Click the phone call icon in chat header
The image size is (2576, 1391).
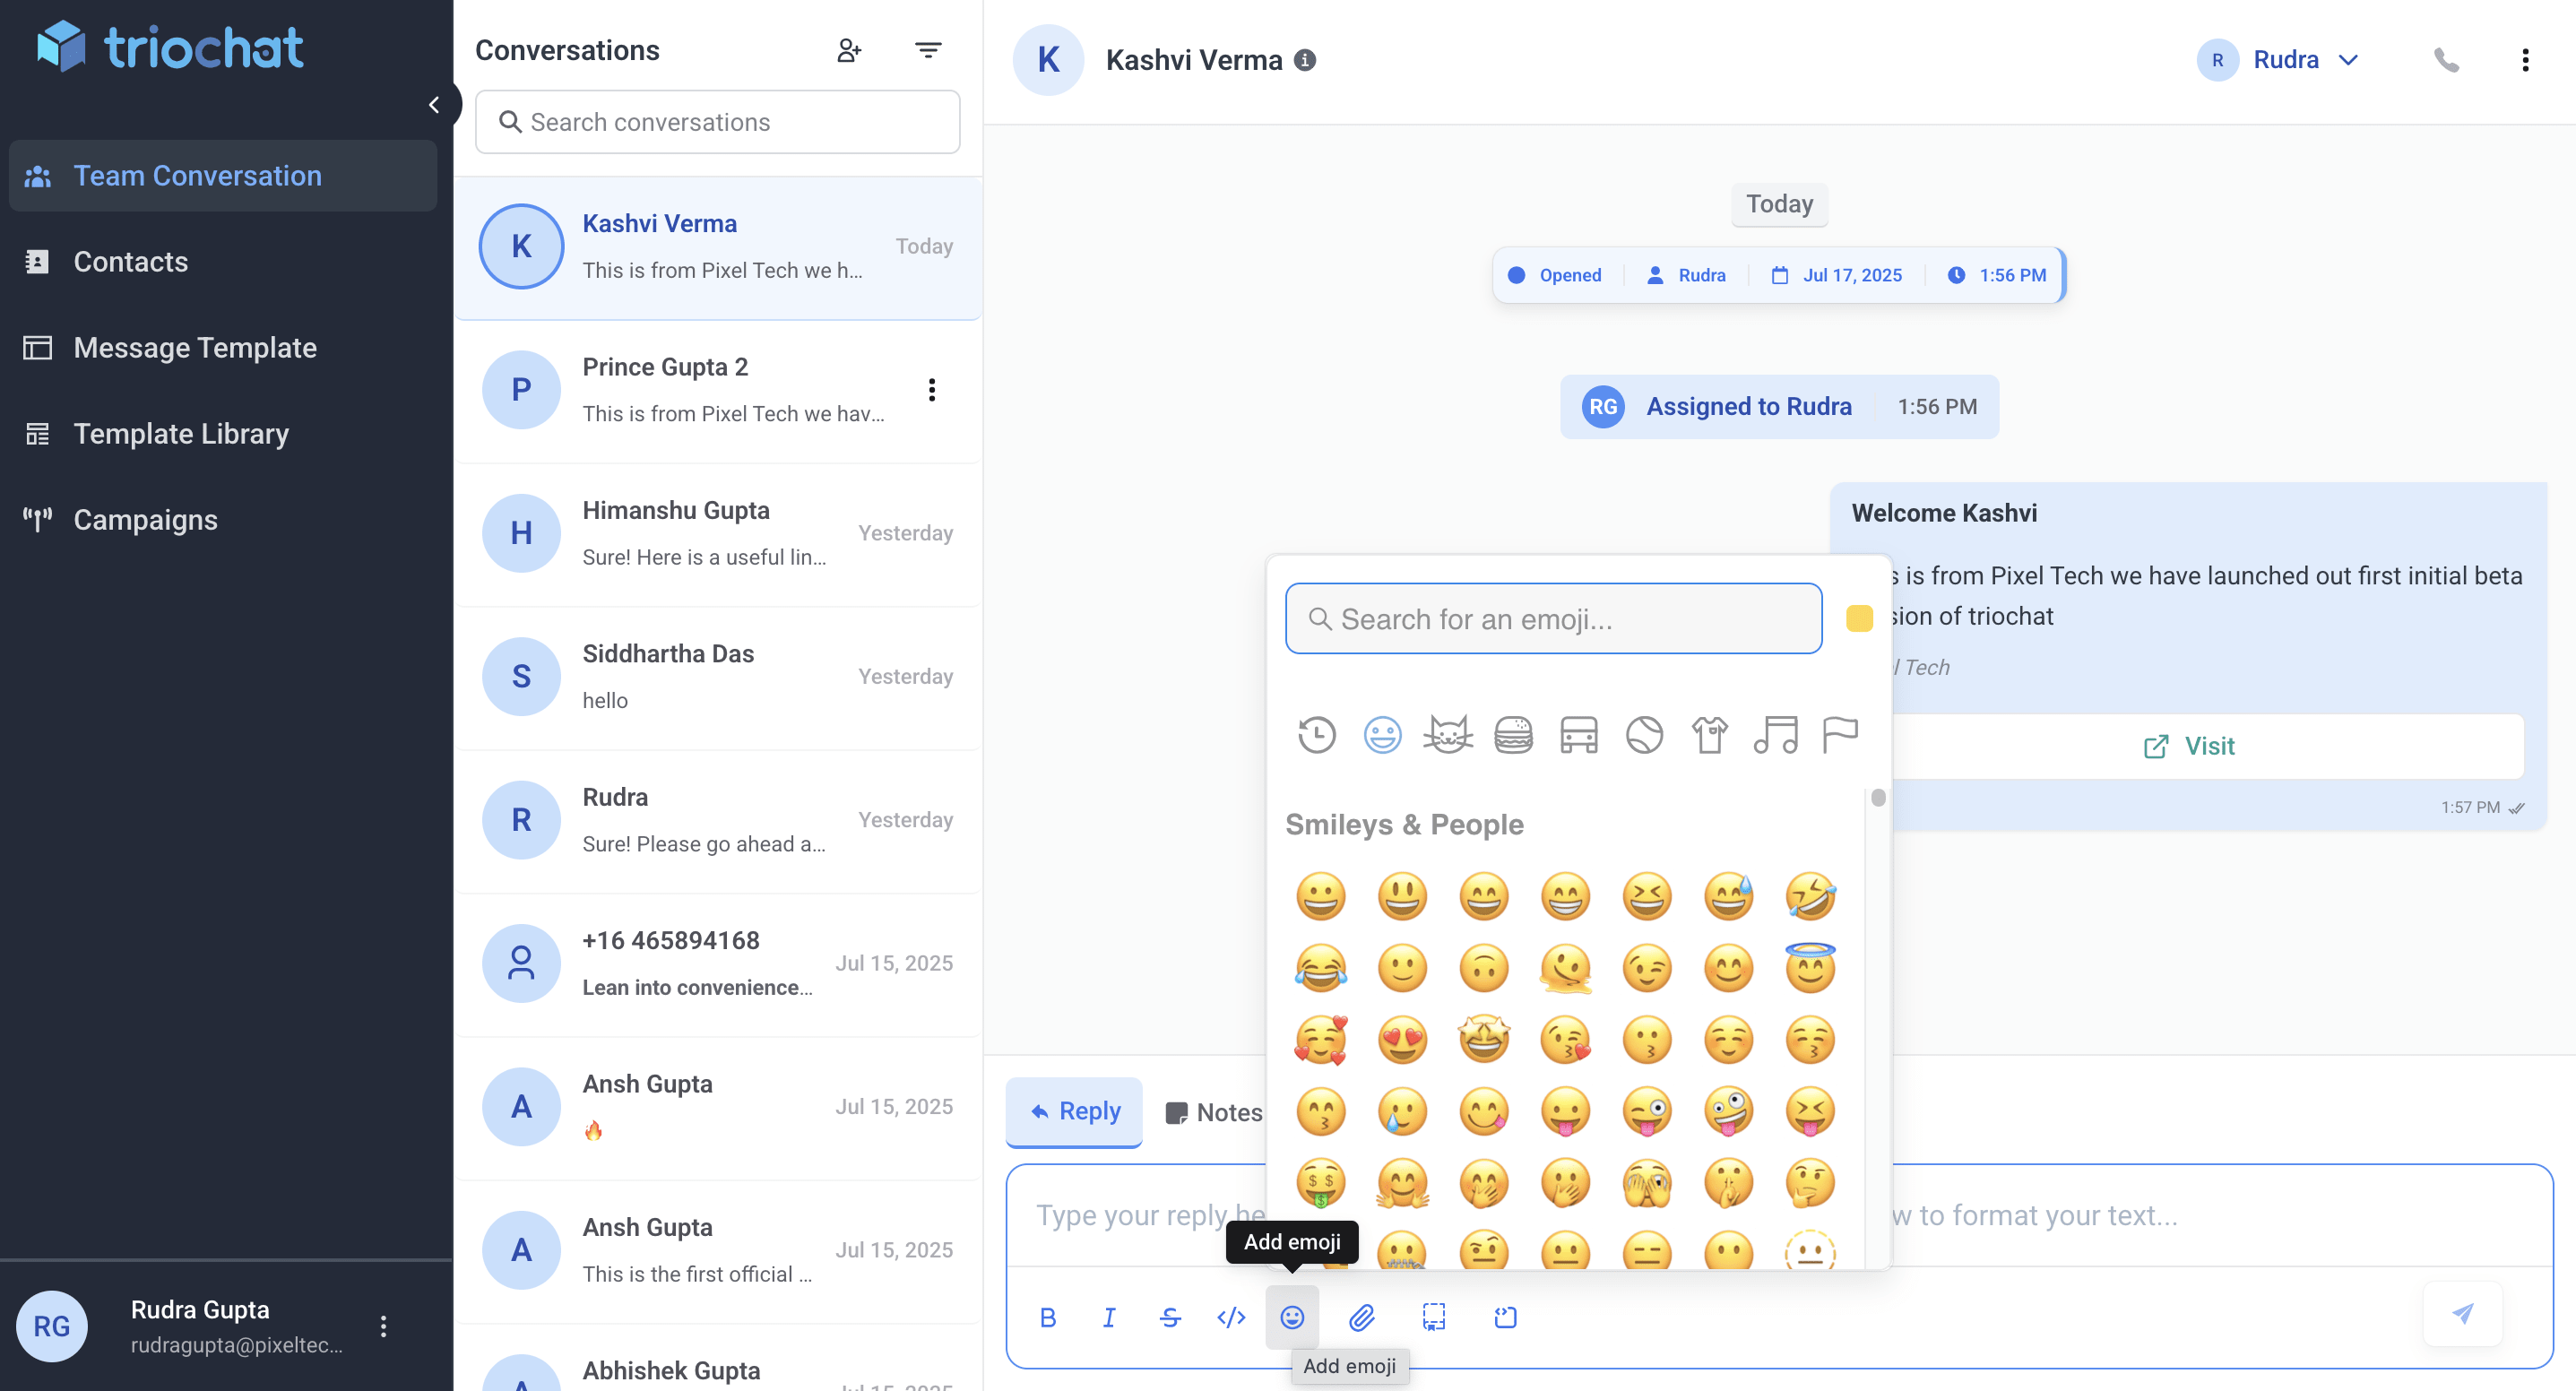2447,59
